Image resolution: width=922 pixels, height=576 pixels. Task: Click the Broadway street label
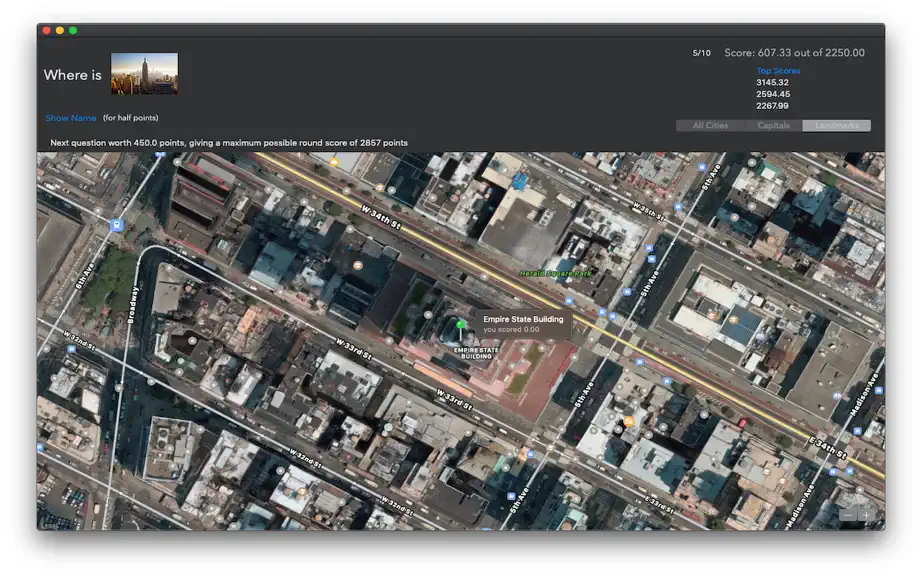(133, 304)
